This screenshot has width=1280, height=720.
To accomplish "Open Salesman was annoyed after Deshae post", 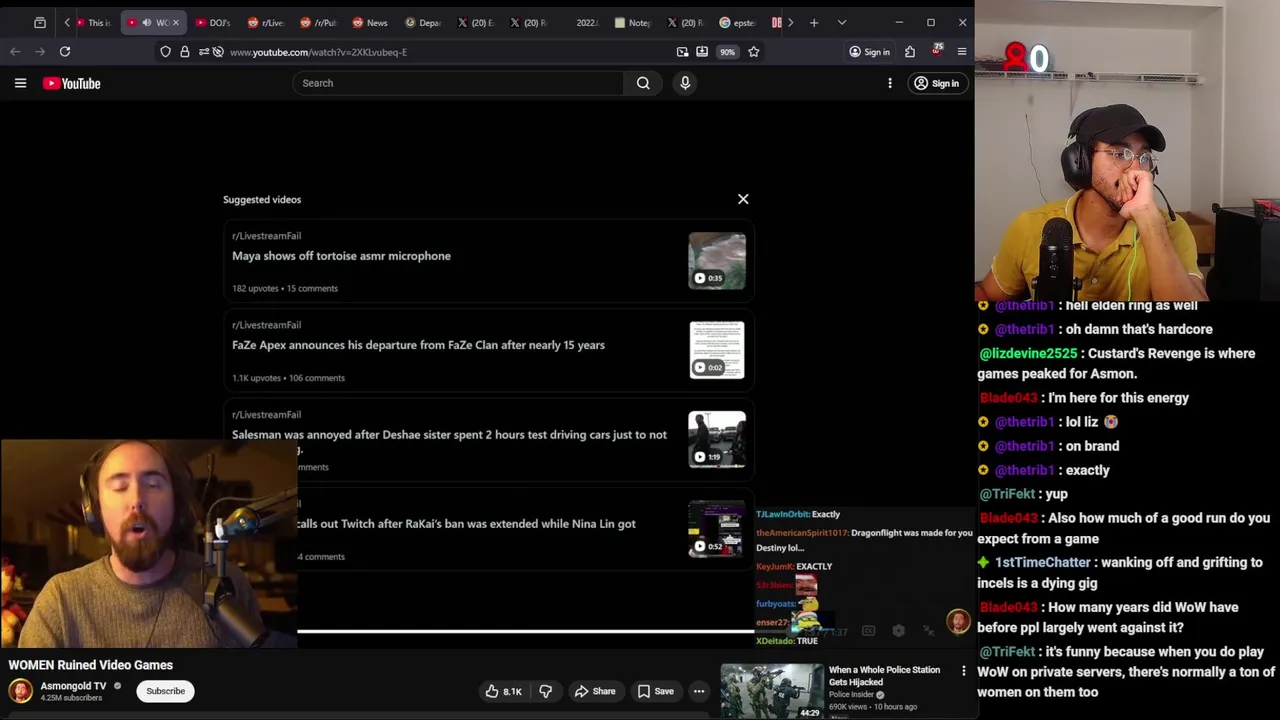I will 449,435.
